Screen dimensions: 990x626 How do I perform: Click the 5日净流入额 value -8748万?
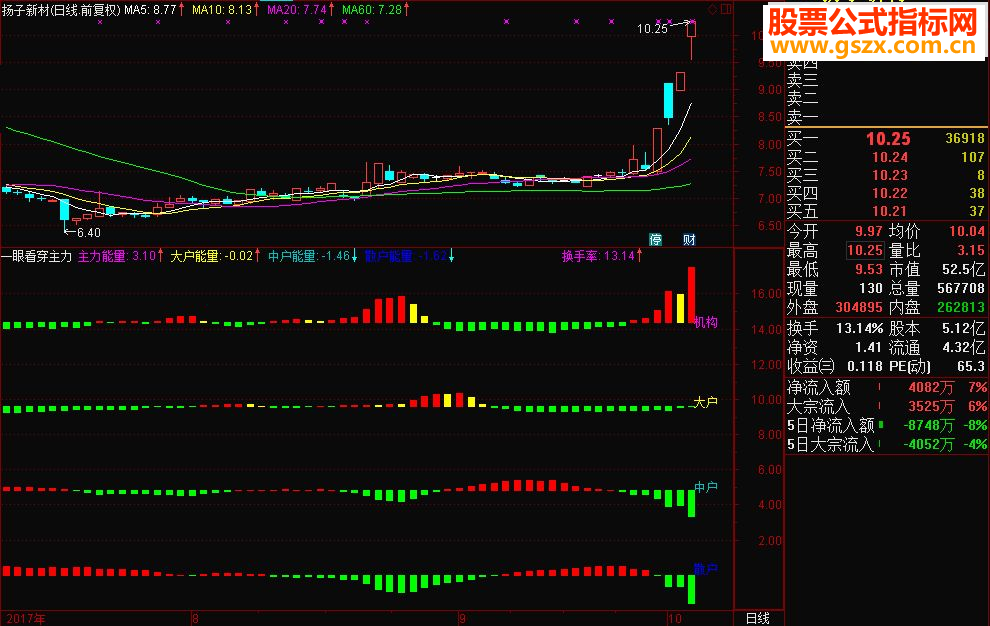929,425
